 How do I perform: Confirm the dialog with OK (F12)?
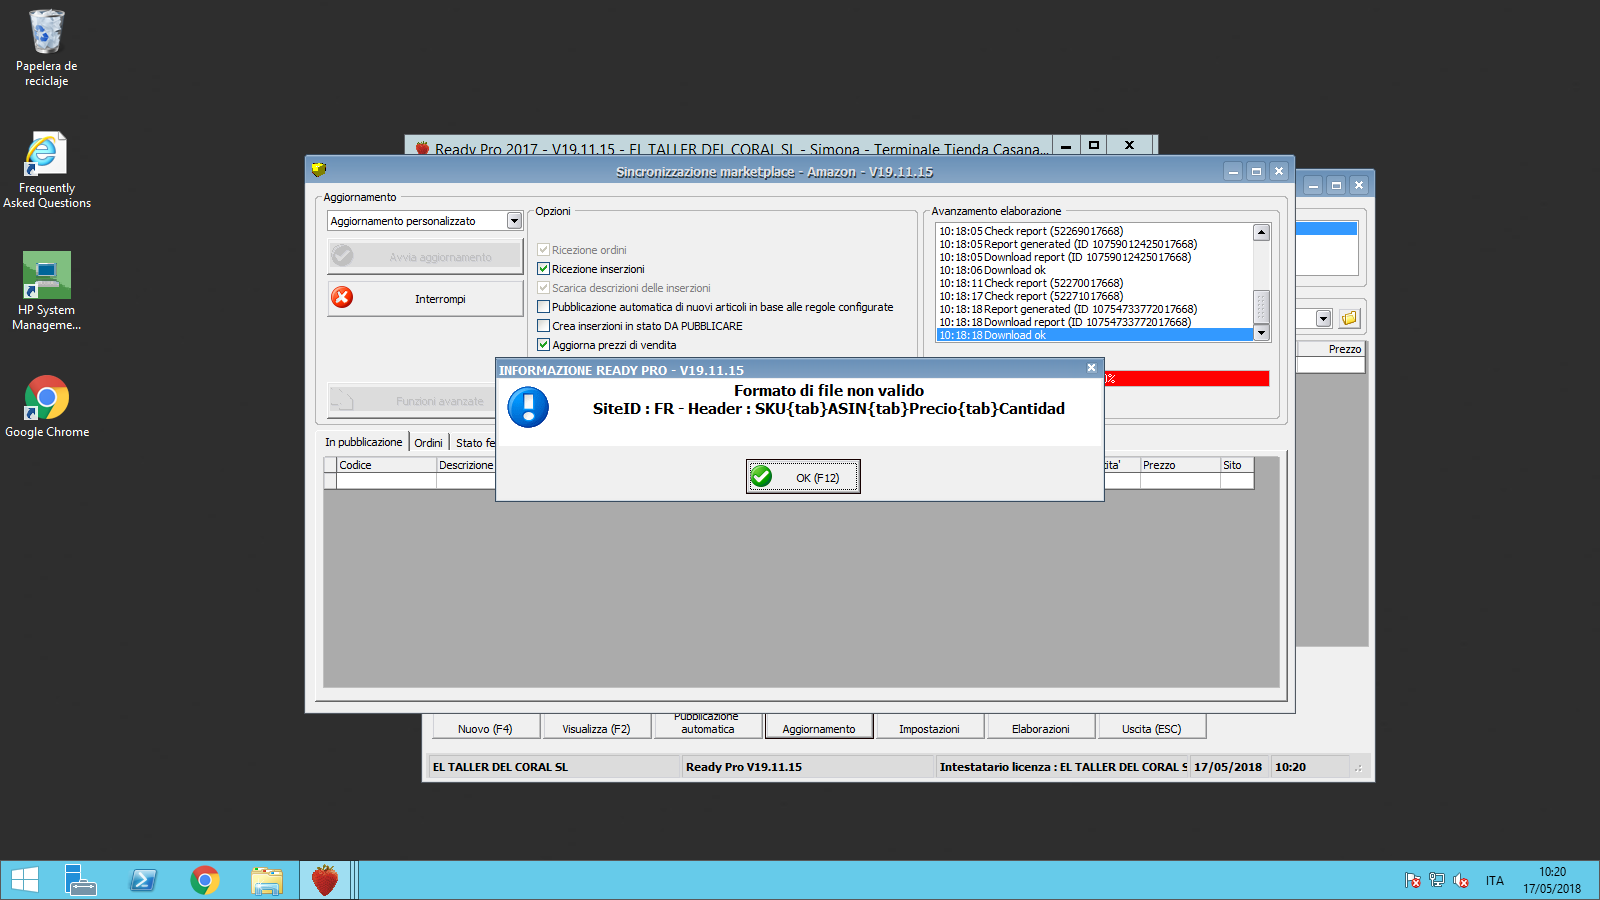click(x=803, y=477)
